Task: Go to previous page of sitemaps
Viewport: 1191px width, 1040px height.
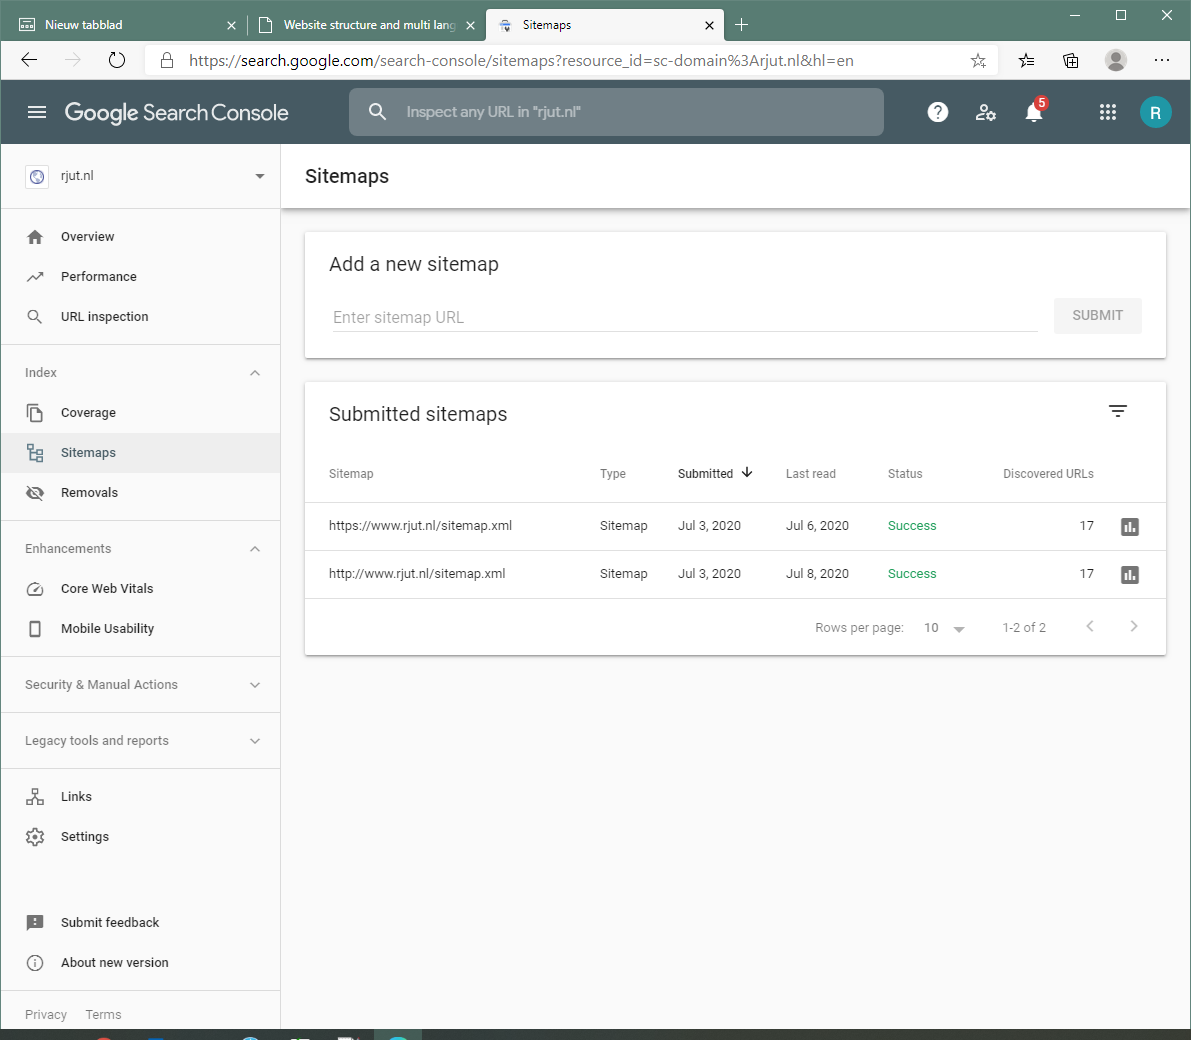Action: 1089,626
